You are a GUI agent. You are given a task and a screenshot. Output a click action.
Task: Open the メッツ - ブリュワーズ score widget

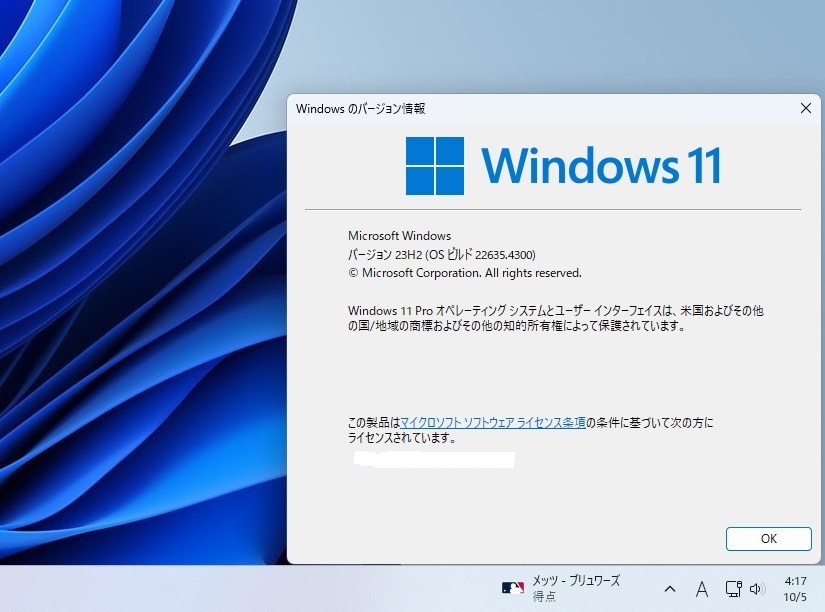(561, 588)
